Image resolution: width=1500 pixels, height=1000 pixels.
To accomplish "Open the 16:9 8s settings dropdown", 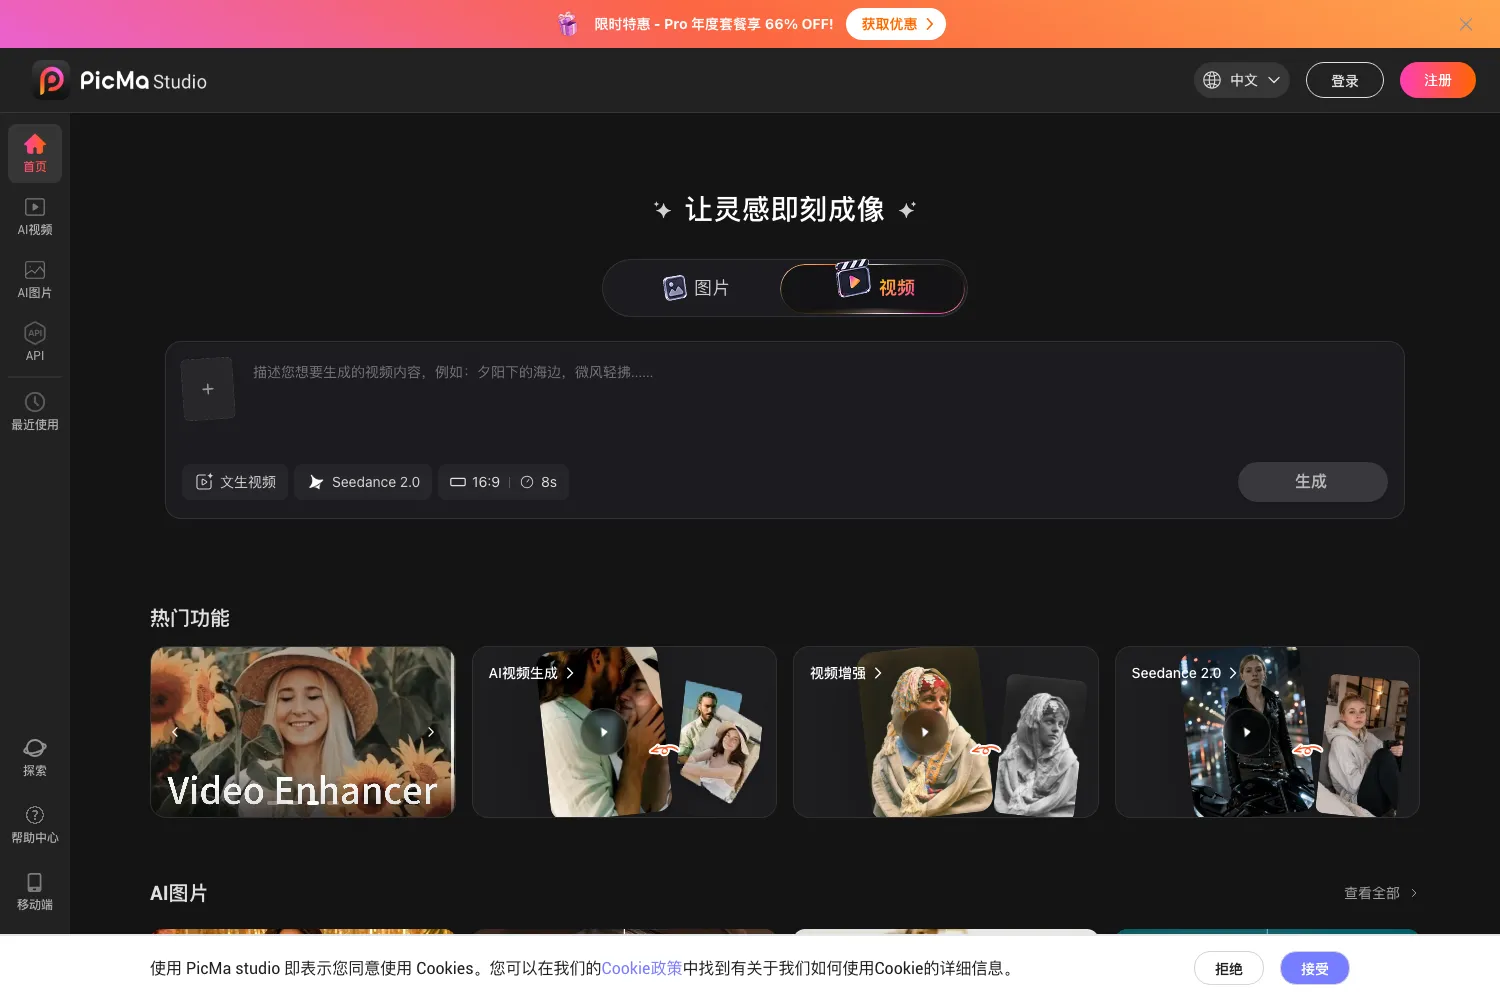I will 503,482.
